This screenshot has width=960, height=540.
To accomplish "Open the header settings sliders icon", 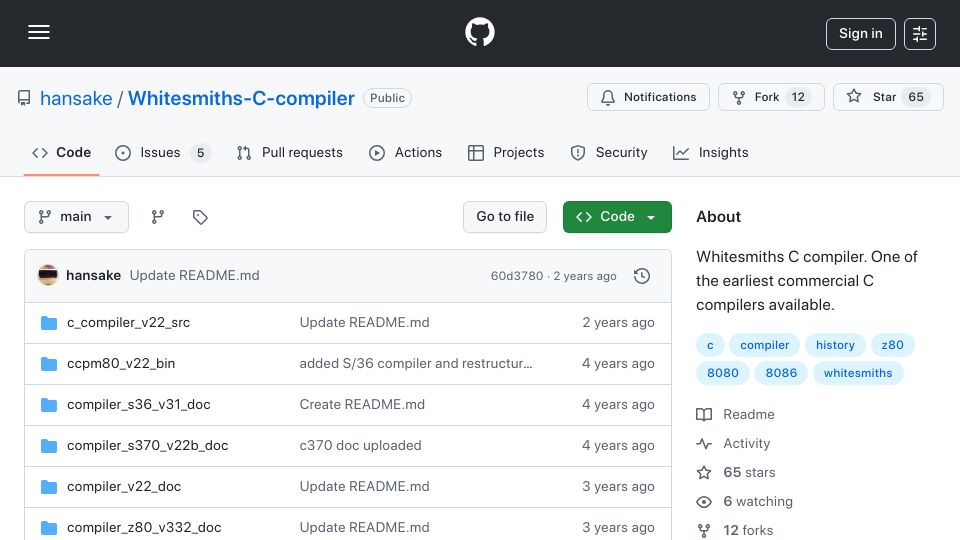I will [920, 34].
